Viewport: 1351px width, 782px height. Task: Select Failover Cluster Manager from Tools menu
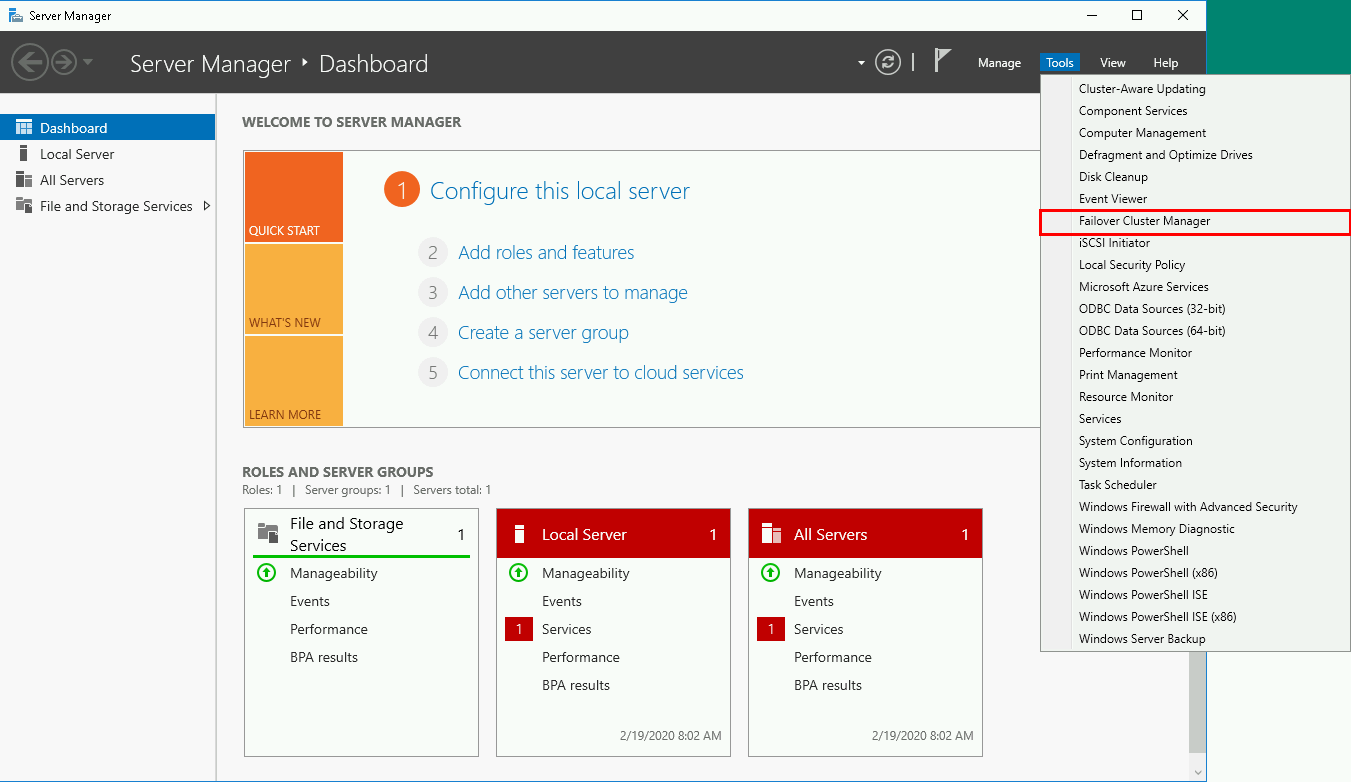(x=1144, y=221)
